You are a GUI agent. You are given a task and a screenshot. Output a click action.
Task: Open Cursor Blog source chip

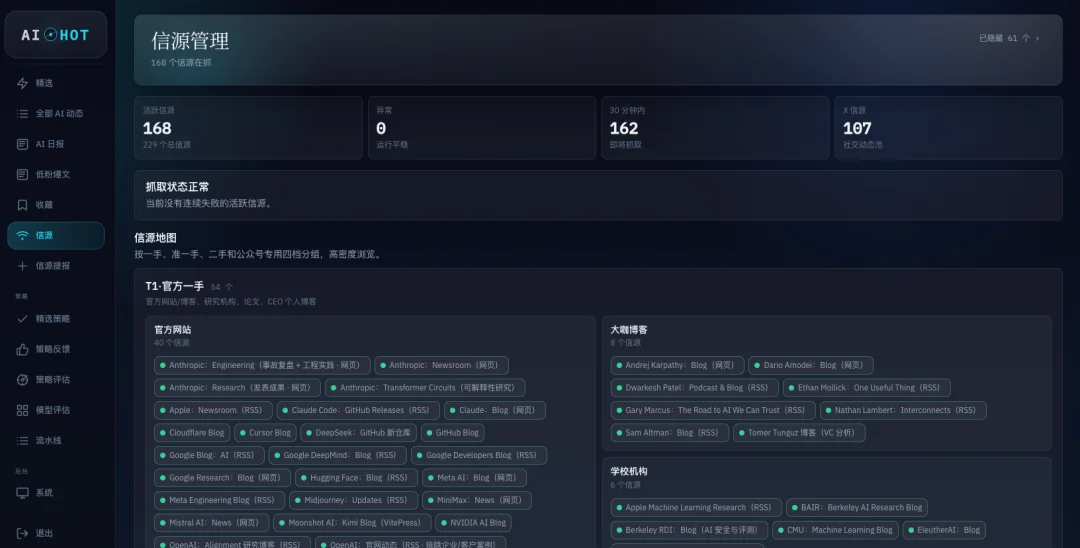point(265,433)
